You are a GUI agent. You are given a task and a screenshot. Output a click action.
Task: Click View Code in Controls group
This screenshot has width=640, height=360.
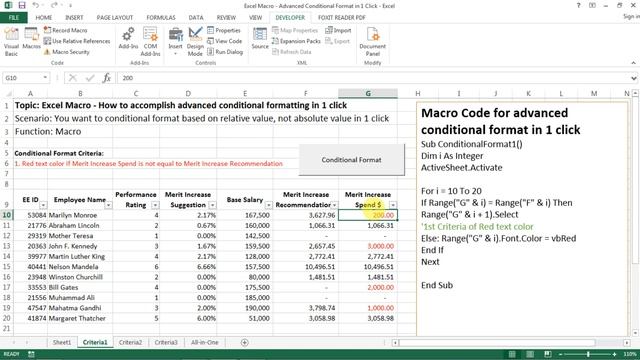tap(224, 41)
